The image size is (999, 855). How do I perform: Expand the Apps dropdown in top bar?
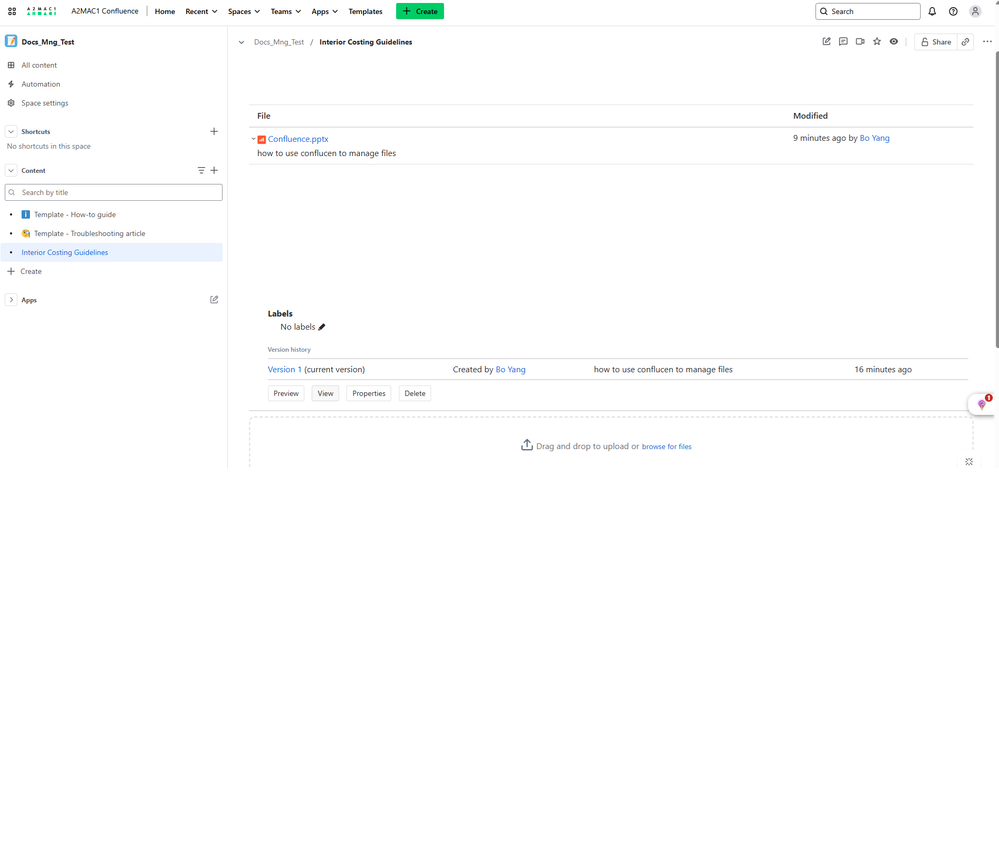[324, 11]
